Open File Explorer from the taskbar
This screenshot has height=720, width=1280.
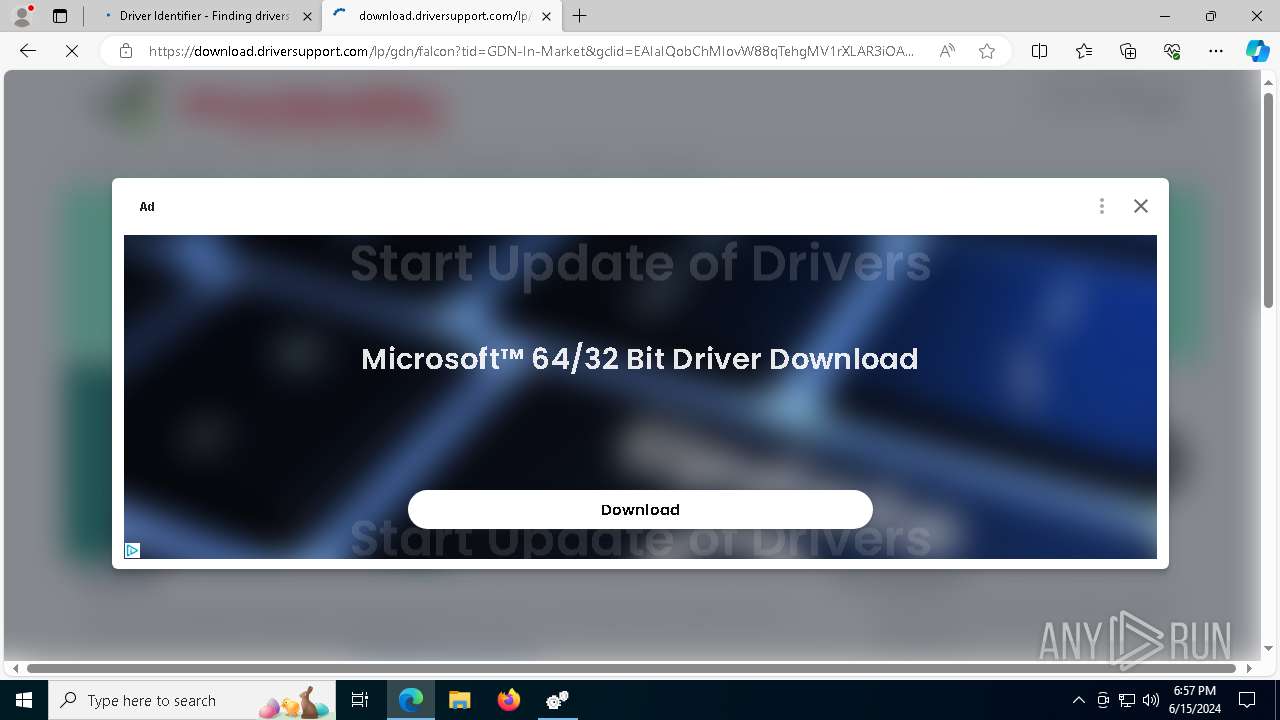tap(460, 700)
